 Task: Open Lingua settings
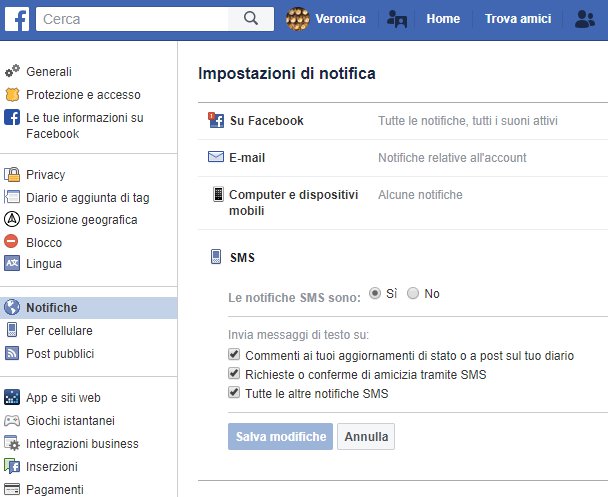pyautogui.click(x=44, y=264)
